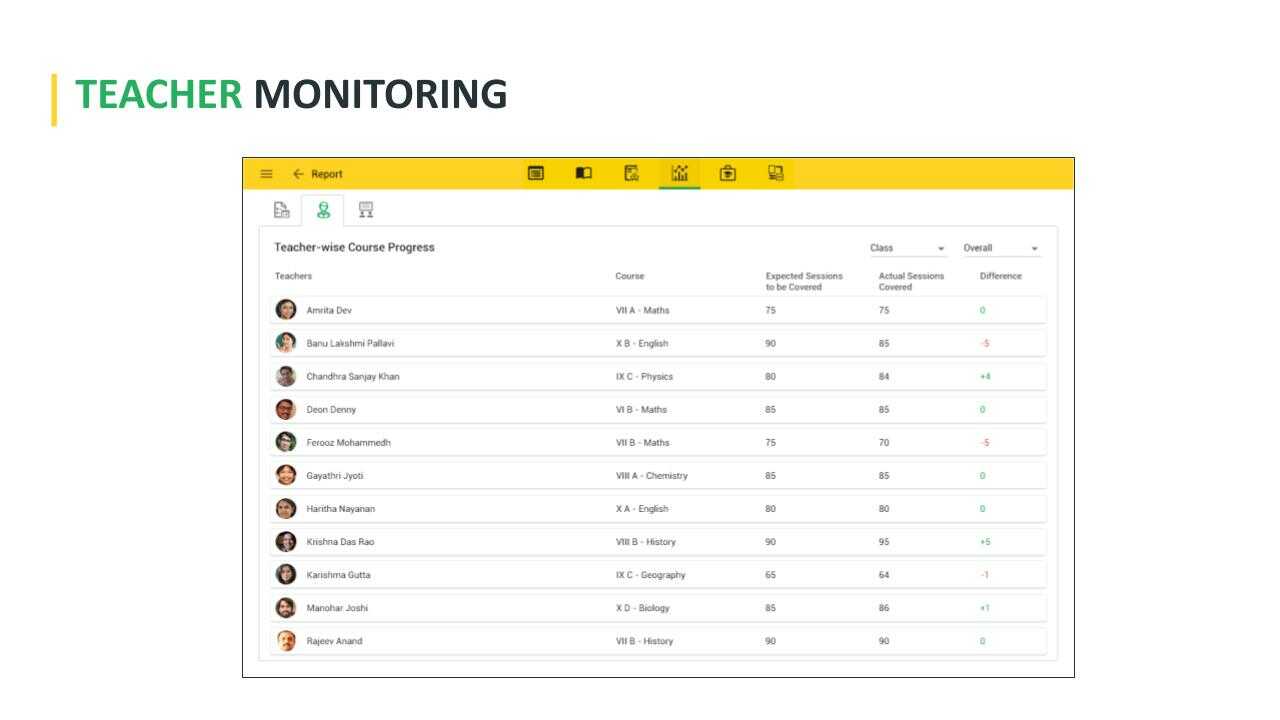Screen dimensions: 1280x720
Task: Open the document report sub-tab
Action: [x=281, y=209]
